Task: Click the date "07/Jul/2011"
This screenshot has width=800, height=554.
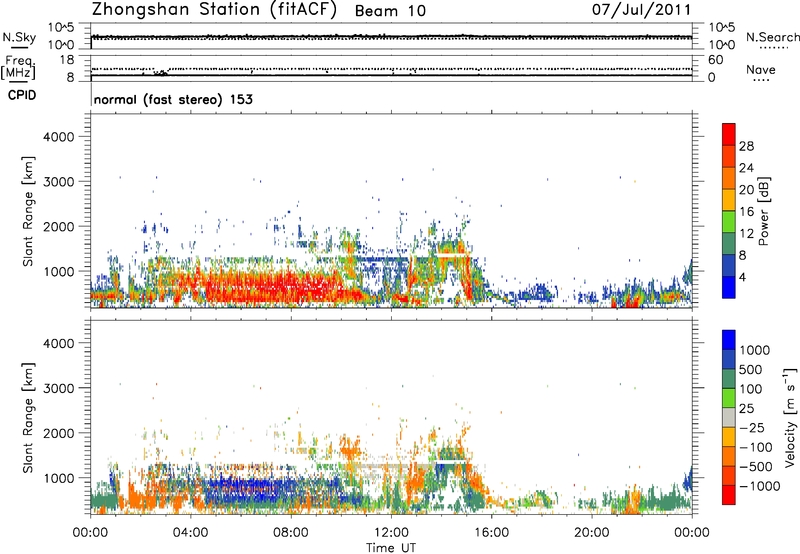Action: [641, 10]
